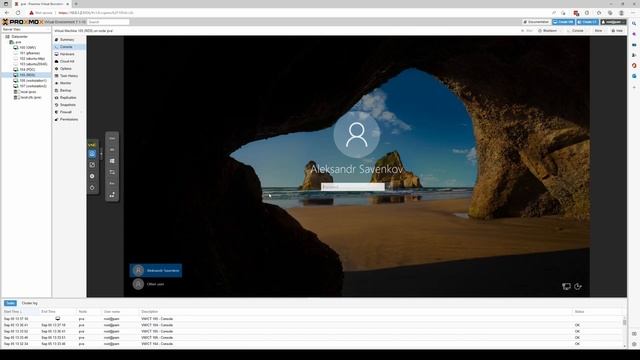The image size is (640, 360).
Task: Open Hardware in VM side menu
Action: coord(67,54)
